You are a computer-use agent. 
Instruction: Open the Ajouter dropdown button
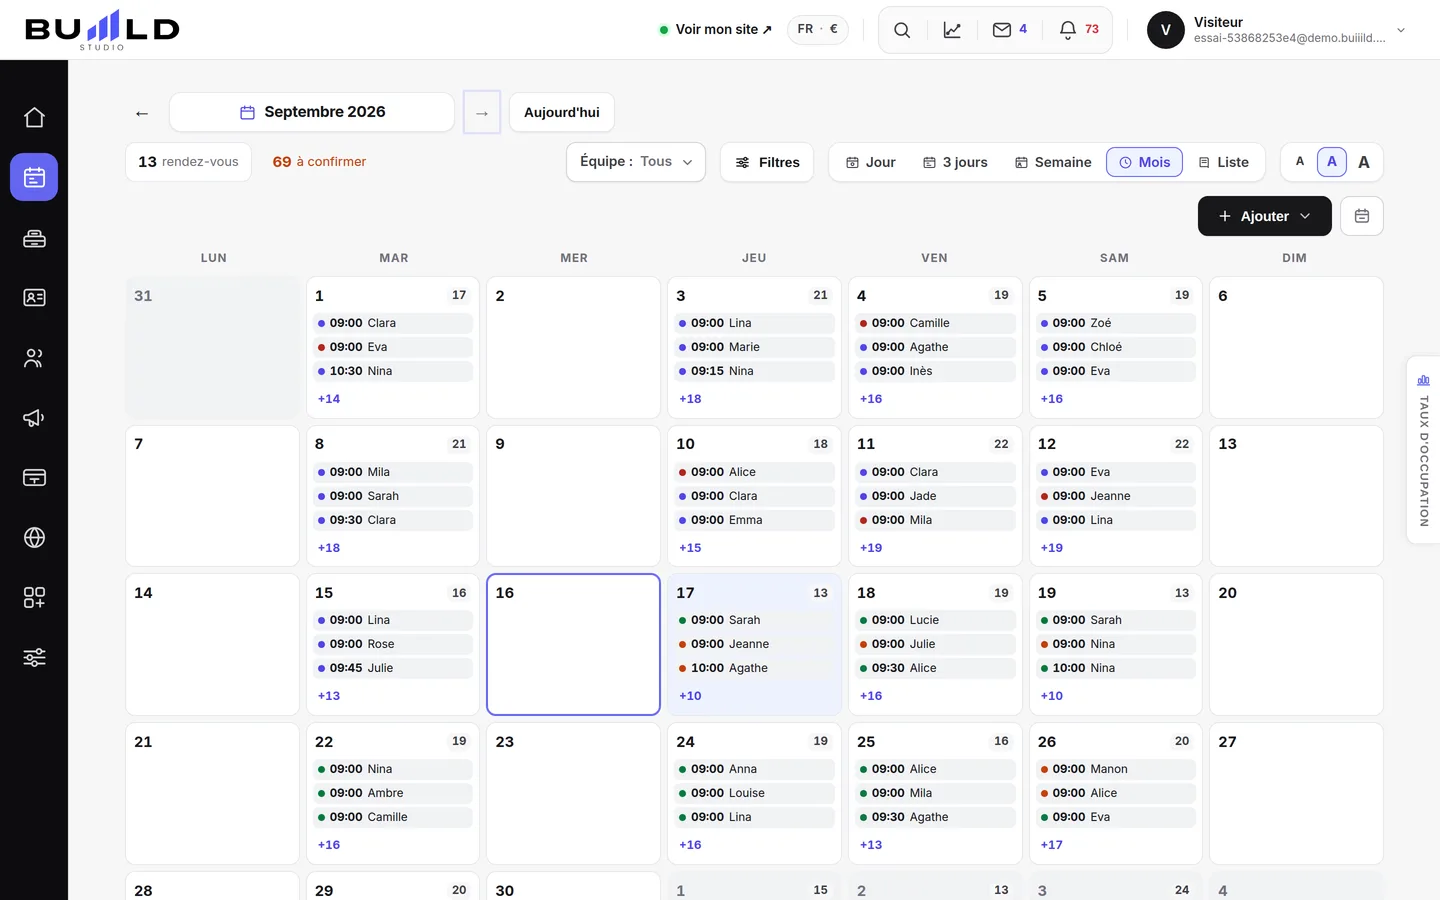click(1265, 216)
